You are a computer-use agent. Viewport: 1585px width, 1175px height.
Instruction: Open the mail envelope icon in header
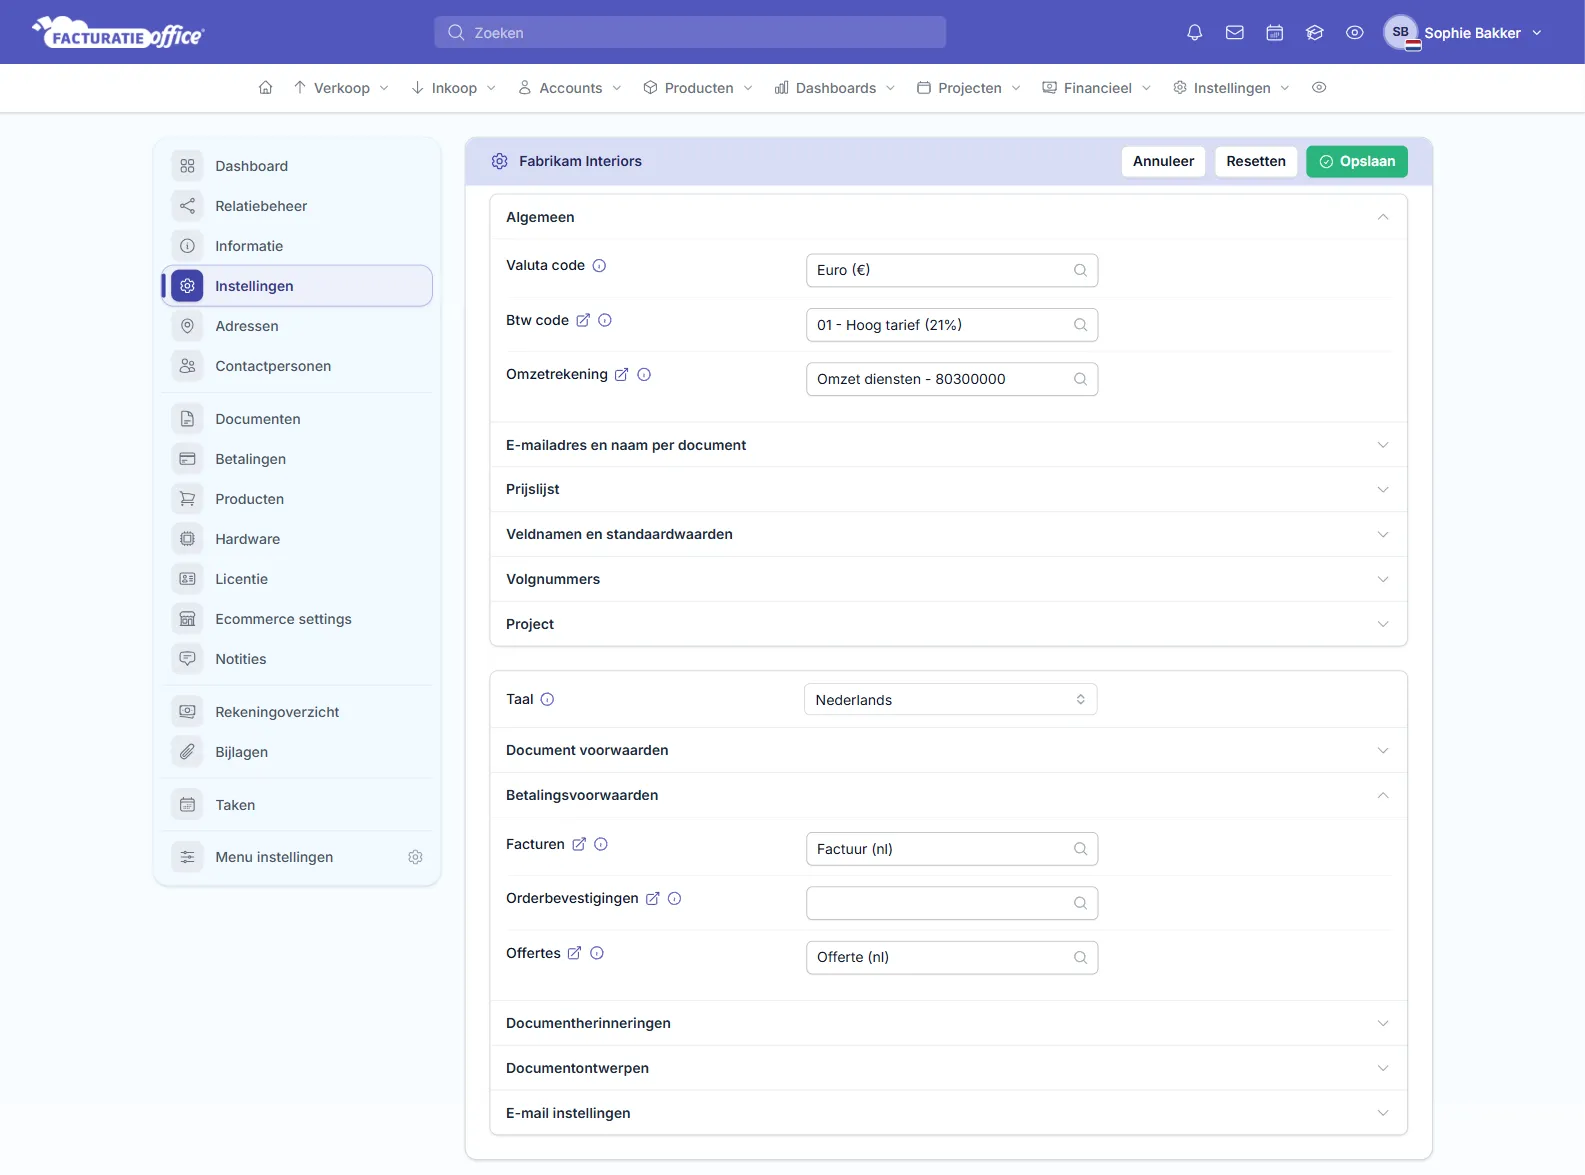(x=1235, y=33)
